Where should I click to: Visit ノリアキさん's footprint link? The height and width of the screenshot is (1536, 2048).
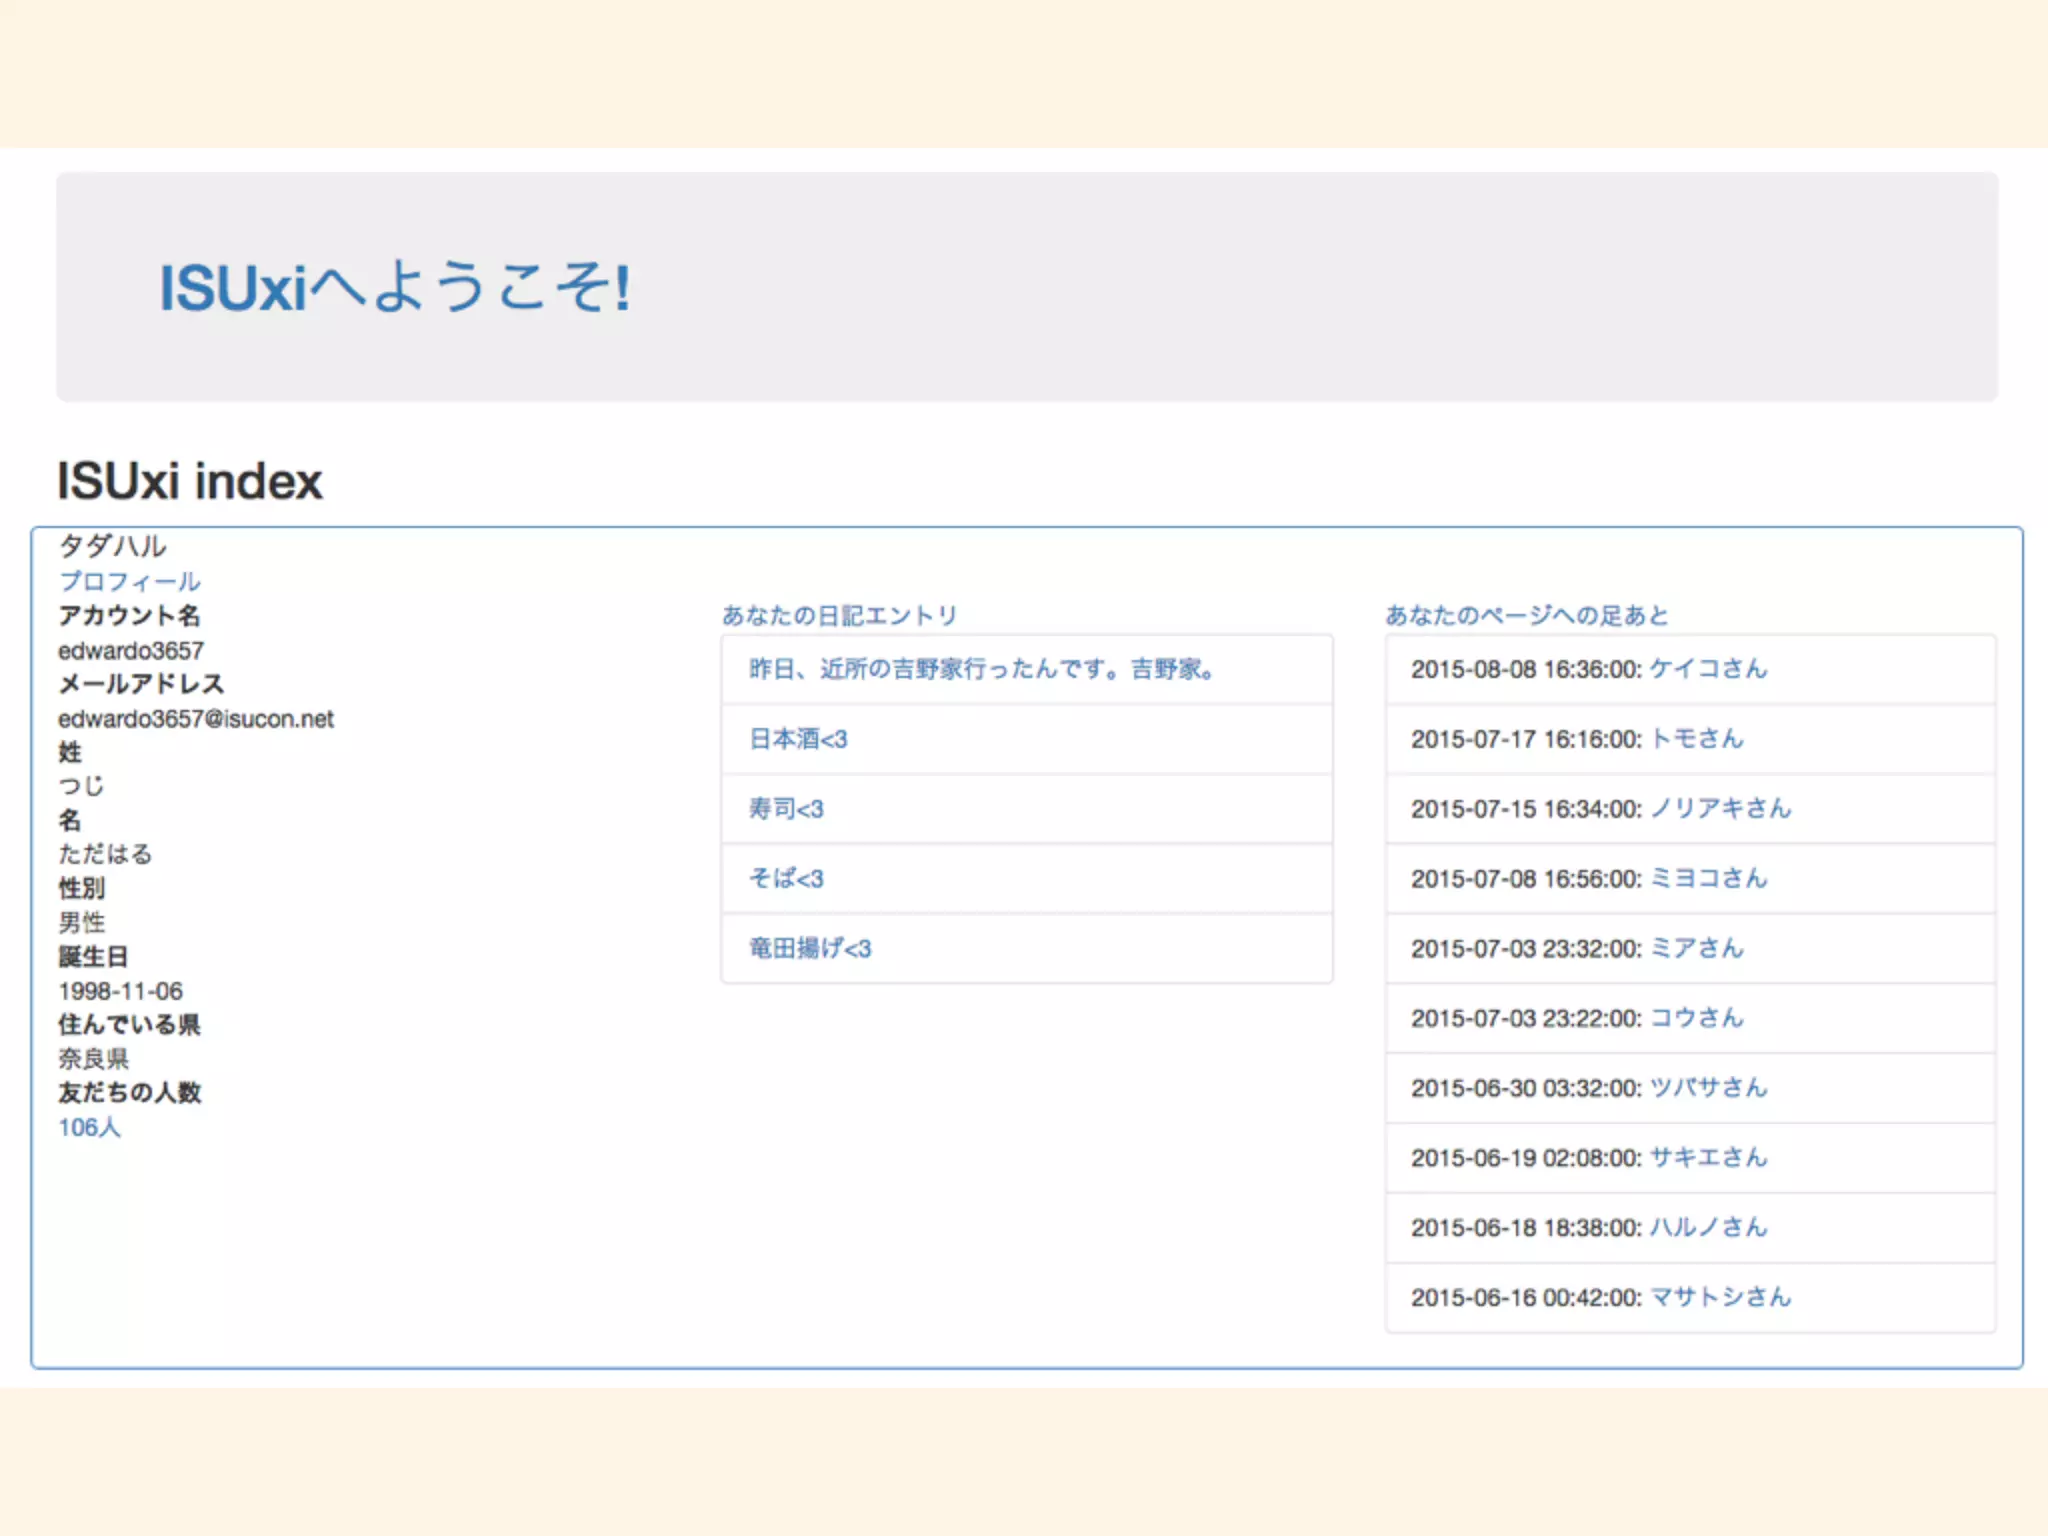pos(1720,809)
